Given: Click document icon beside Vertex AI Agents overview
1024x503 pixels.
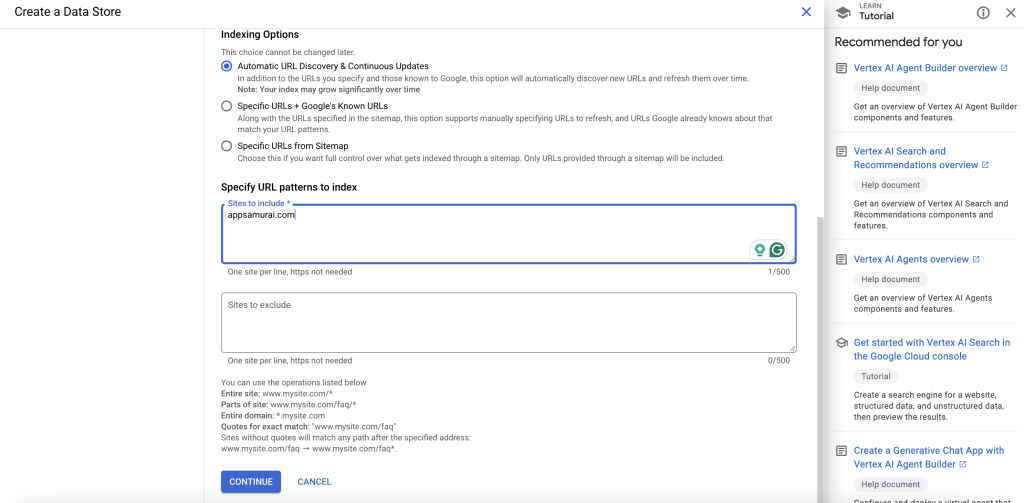Looking at the screenshot, I should click(x=841, y=259).
